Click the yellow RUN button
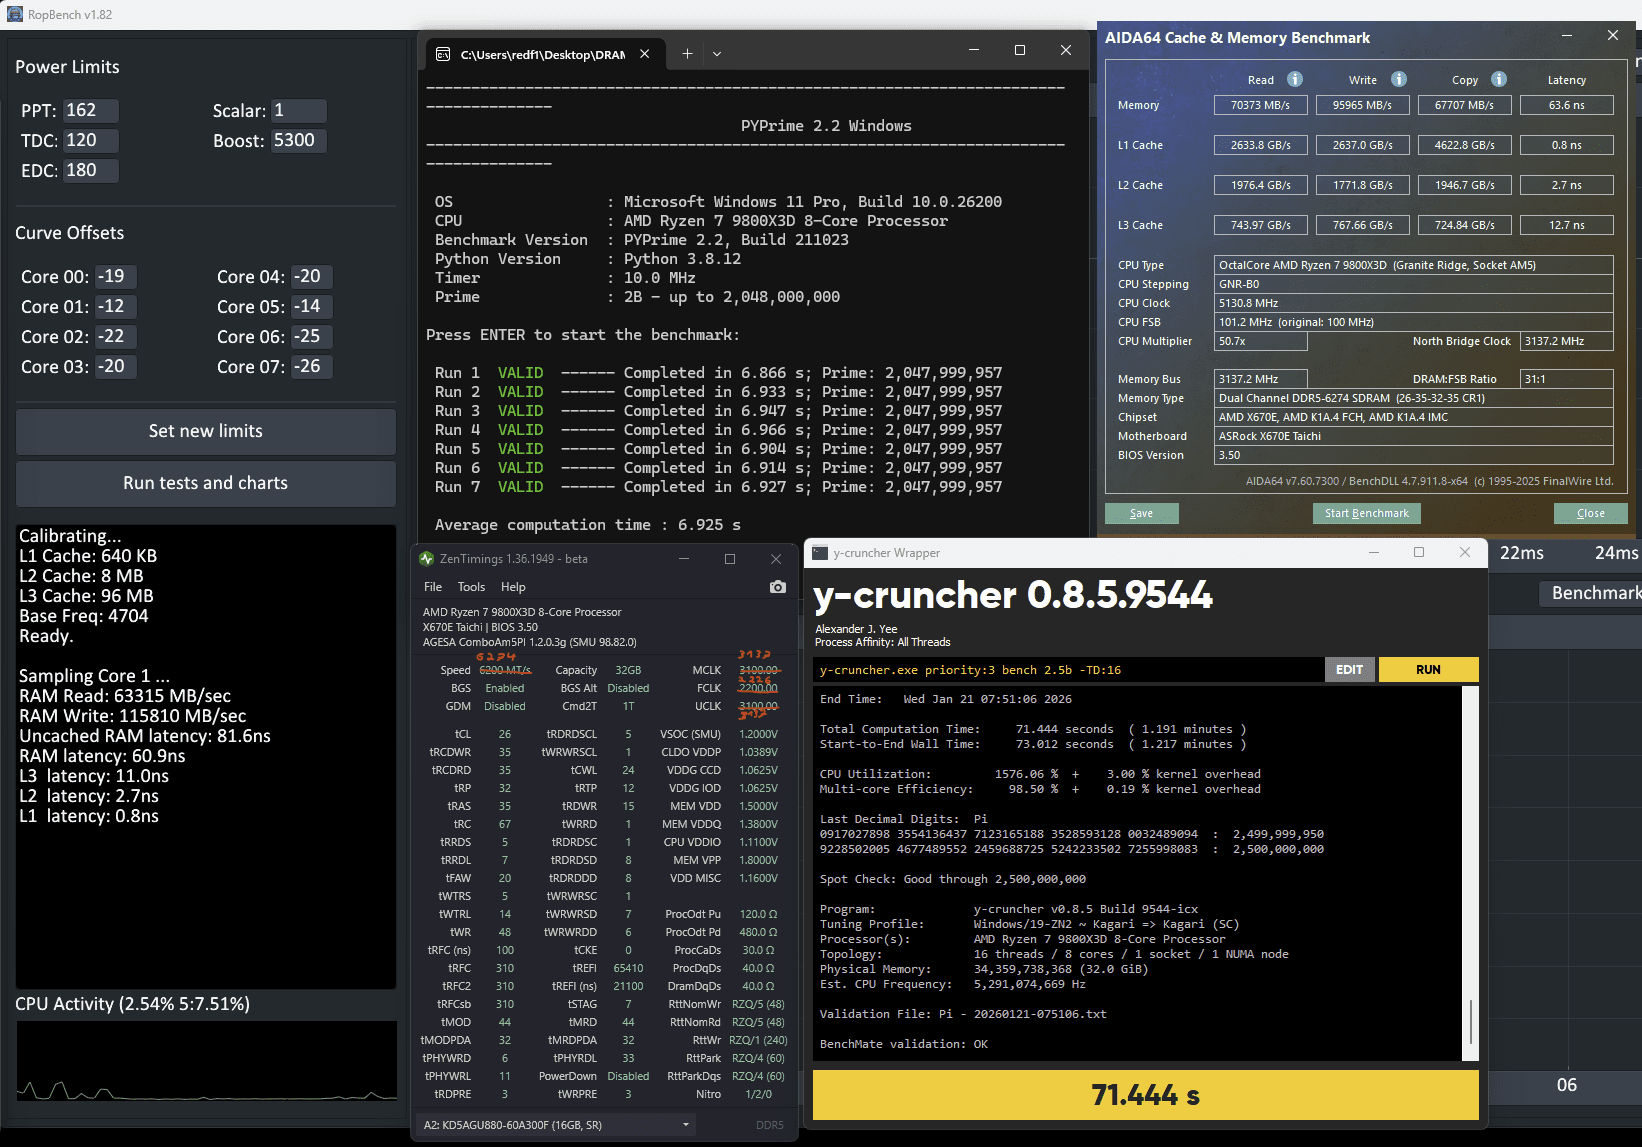This screenshot has height=1147, width=1642. [1428, 670]
